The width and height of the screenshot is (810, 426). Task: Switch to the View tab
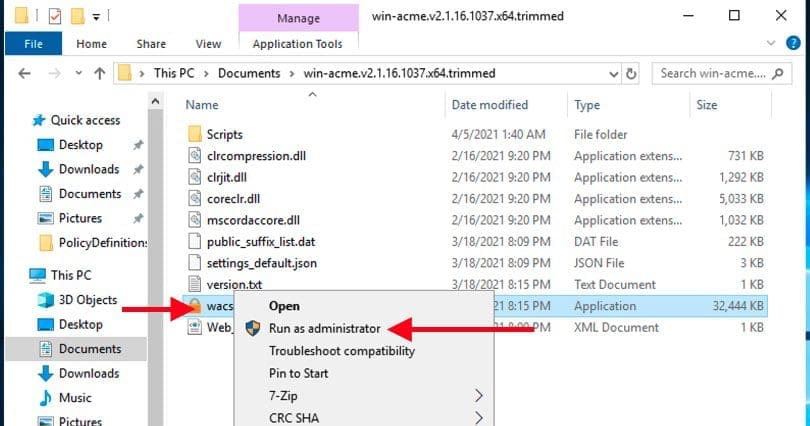[x=208, y=44]
